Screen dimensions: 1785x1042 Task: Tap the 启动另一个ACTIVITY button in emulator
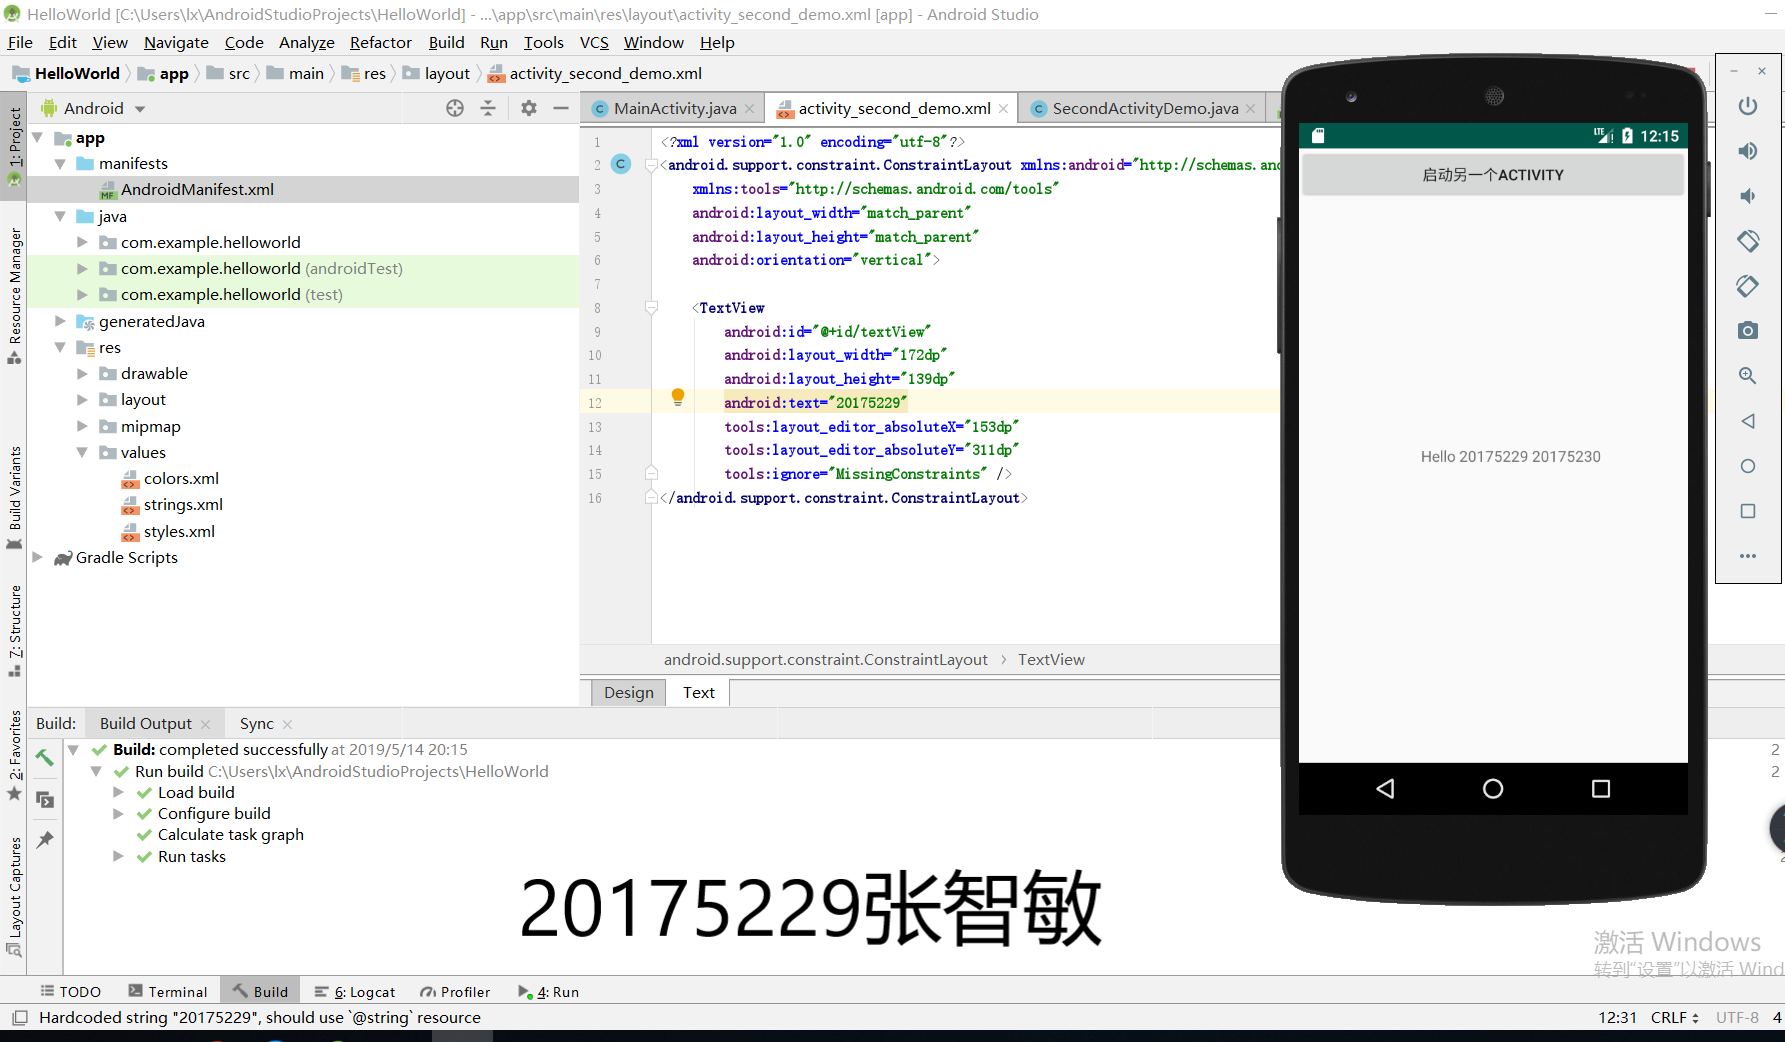pos(1492,175)
